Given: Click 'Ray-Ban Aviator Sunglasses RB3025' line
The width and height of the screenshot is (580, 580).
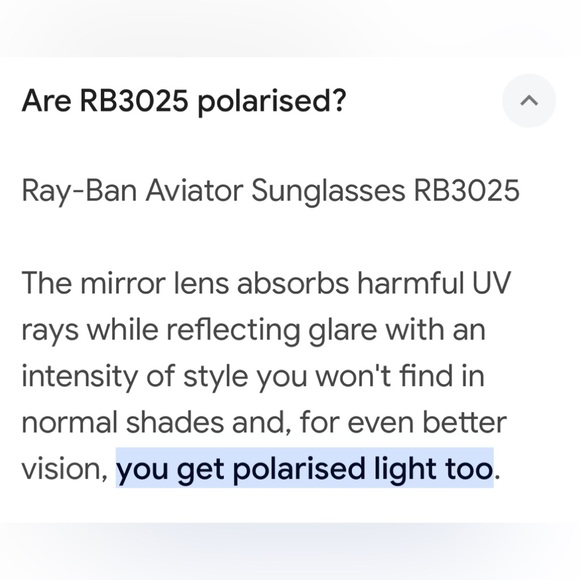Looking at the screenshot, I should (x=270, y=192).
